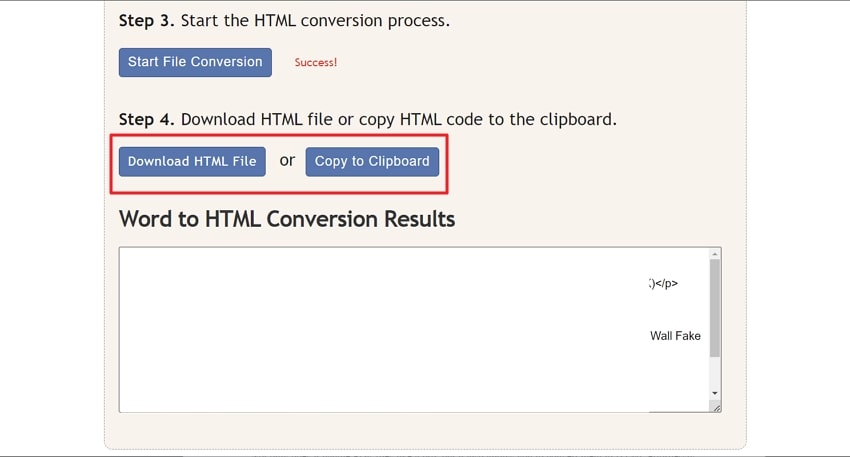Hit the Copy to Clipboard button
Screen dimensions: 850x457
[372, 162]
